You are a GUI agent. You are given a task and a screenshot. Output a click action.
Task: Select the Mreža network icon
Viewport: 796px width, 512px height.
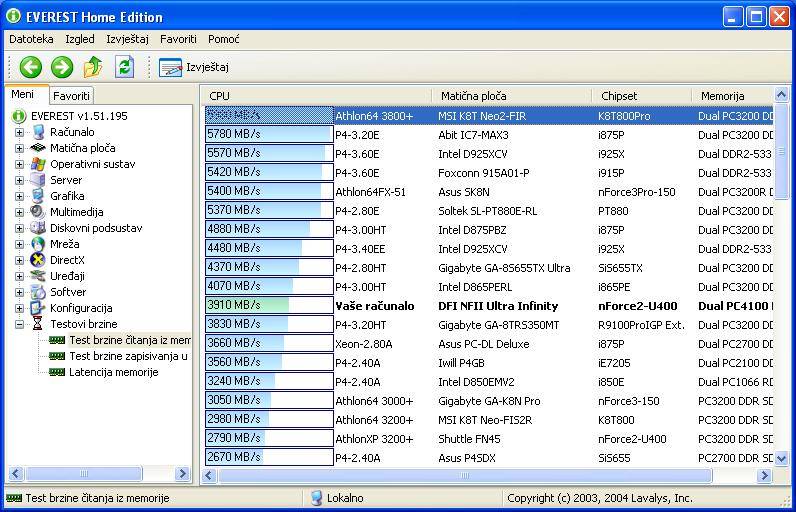pos(39,244)
